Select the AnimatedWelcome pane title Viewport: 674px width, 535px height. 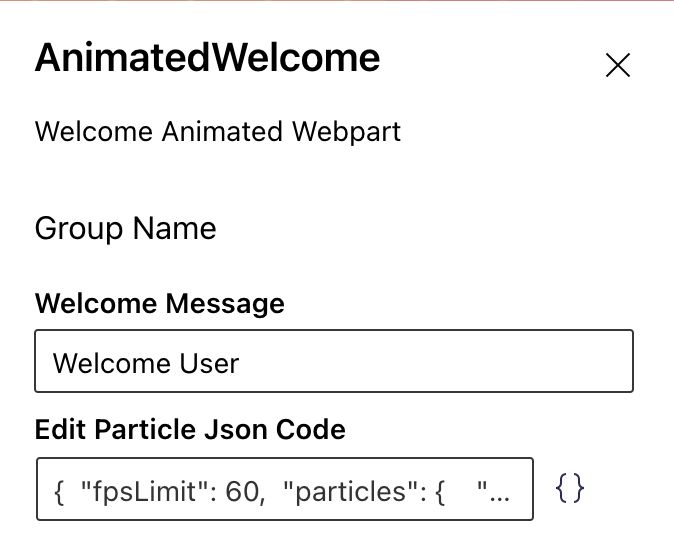[x=207, y=58]
